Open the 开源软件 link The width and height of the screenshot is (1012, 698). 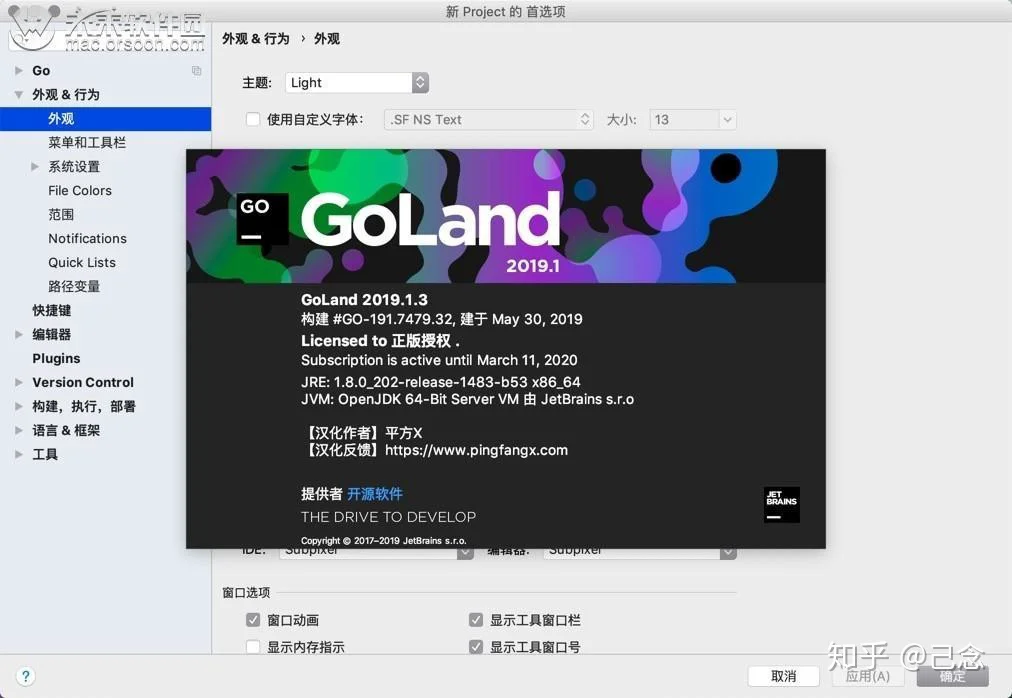click(x=375, y=494)
